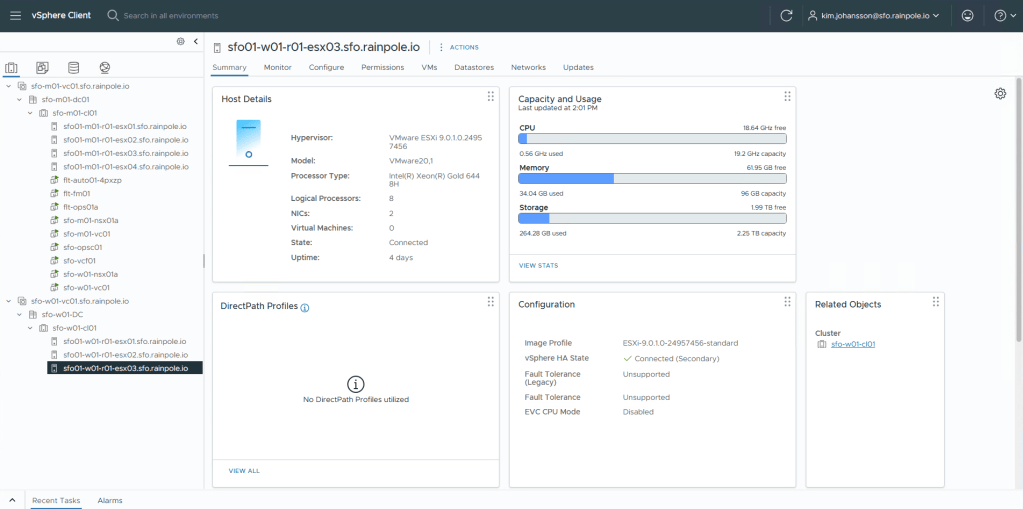Viewport: 1023px width, 509px height.
Task: Click the Memory usage bar
Action: [652, 178]
